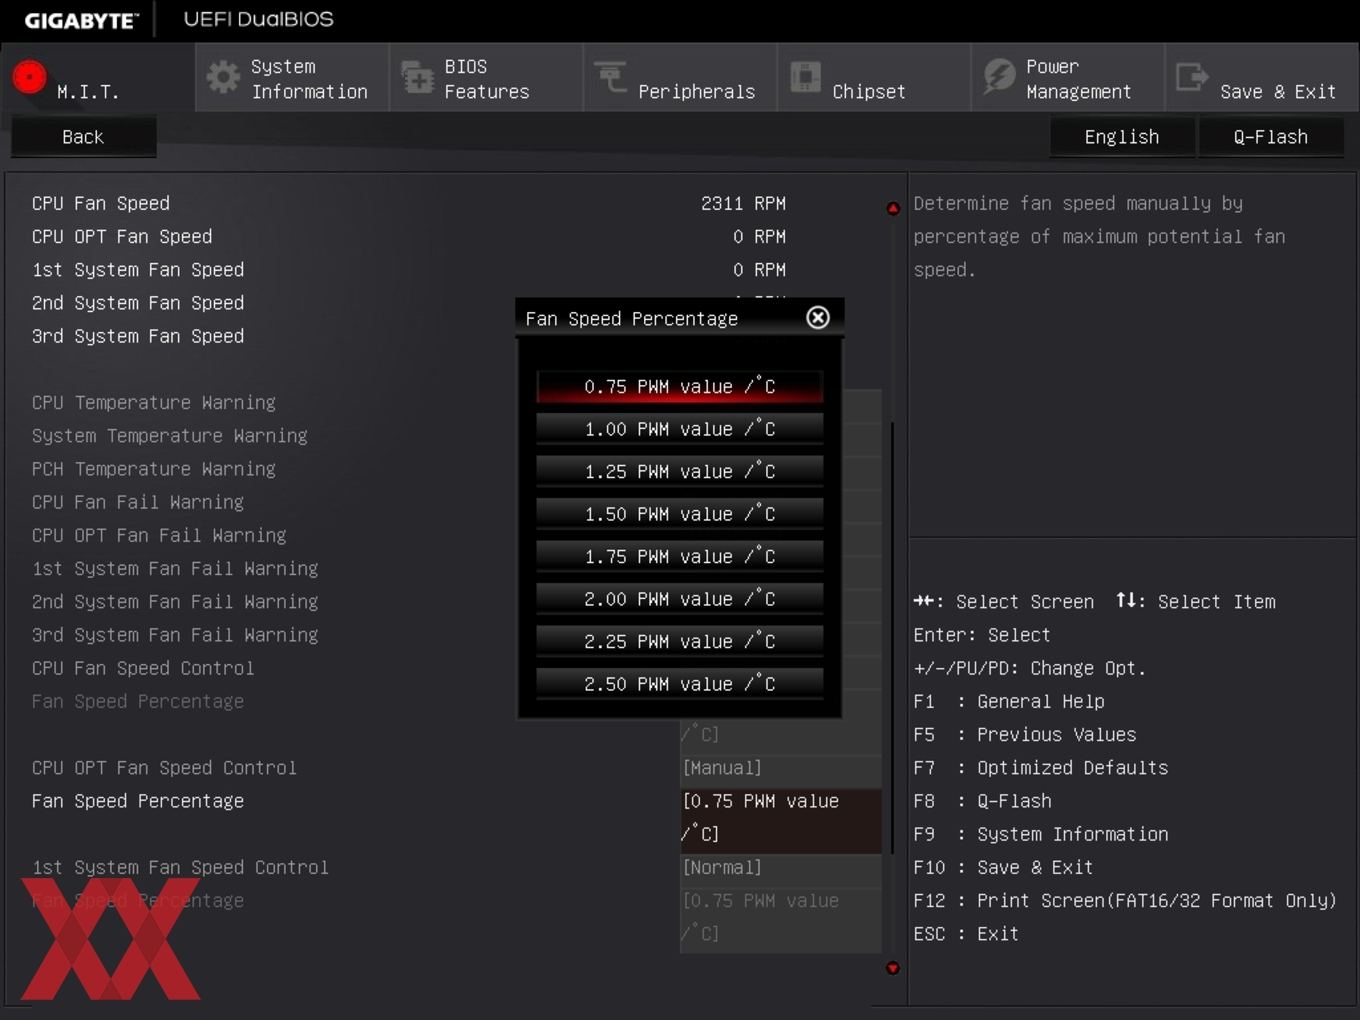Go to the Peripherals tab

pos(680,77)
